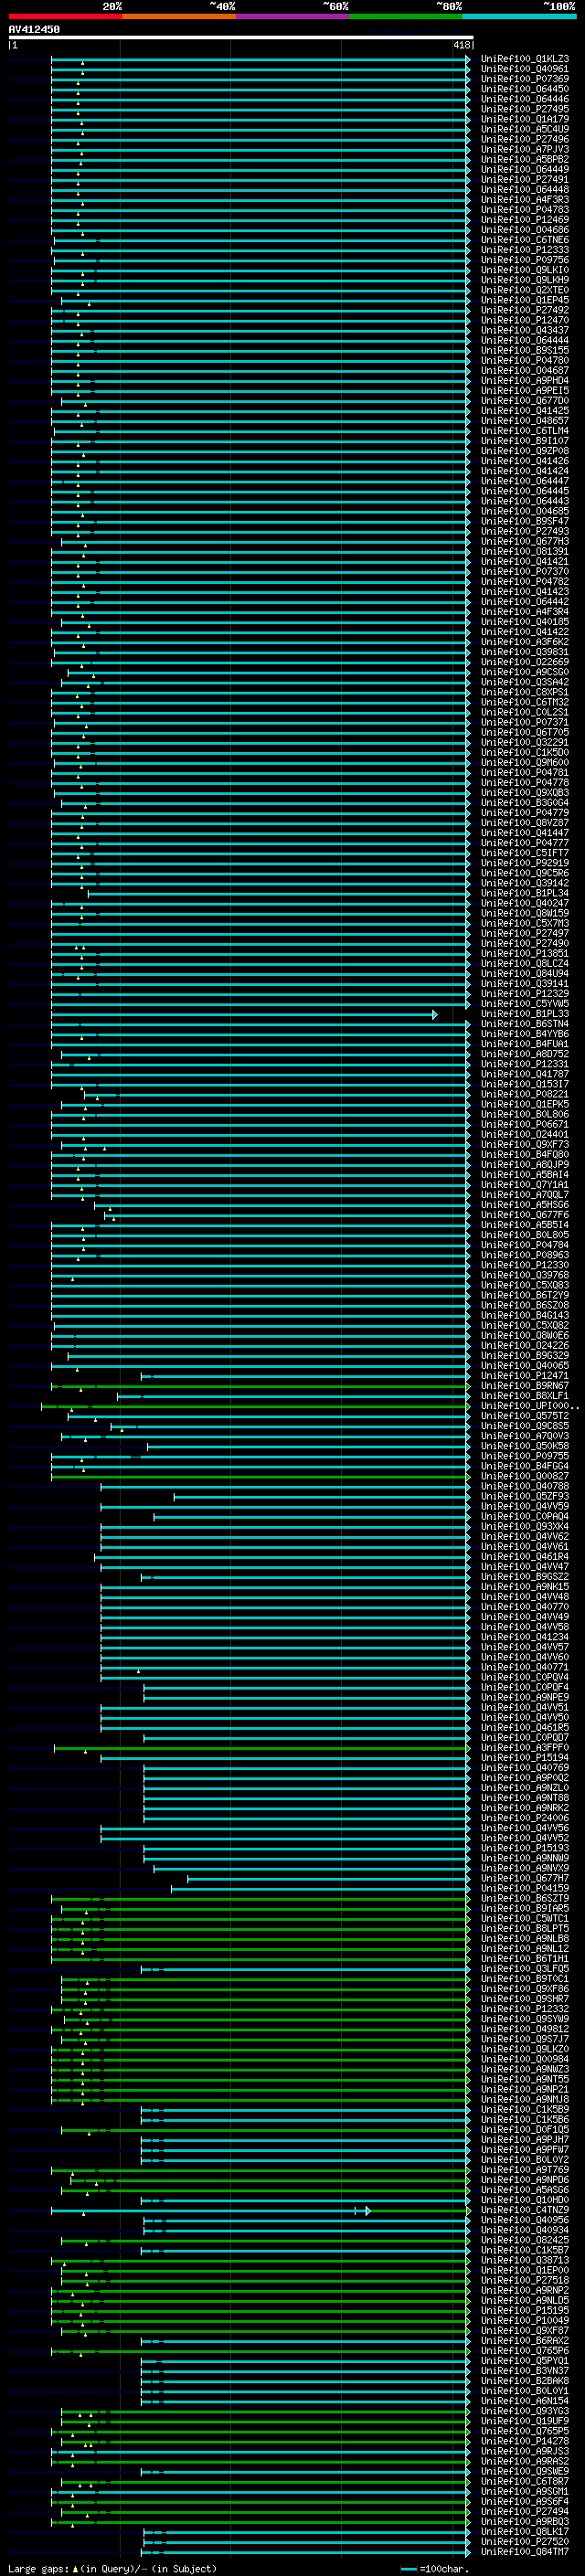Select hit label UniRef100_A4F3R3
Screen dimensions: 585x2576
525,200
